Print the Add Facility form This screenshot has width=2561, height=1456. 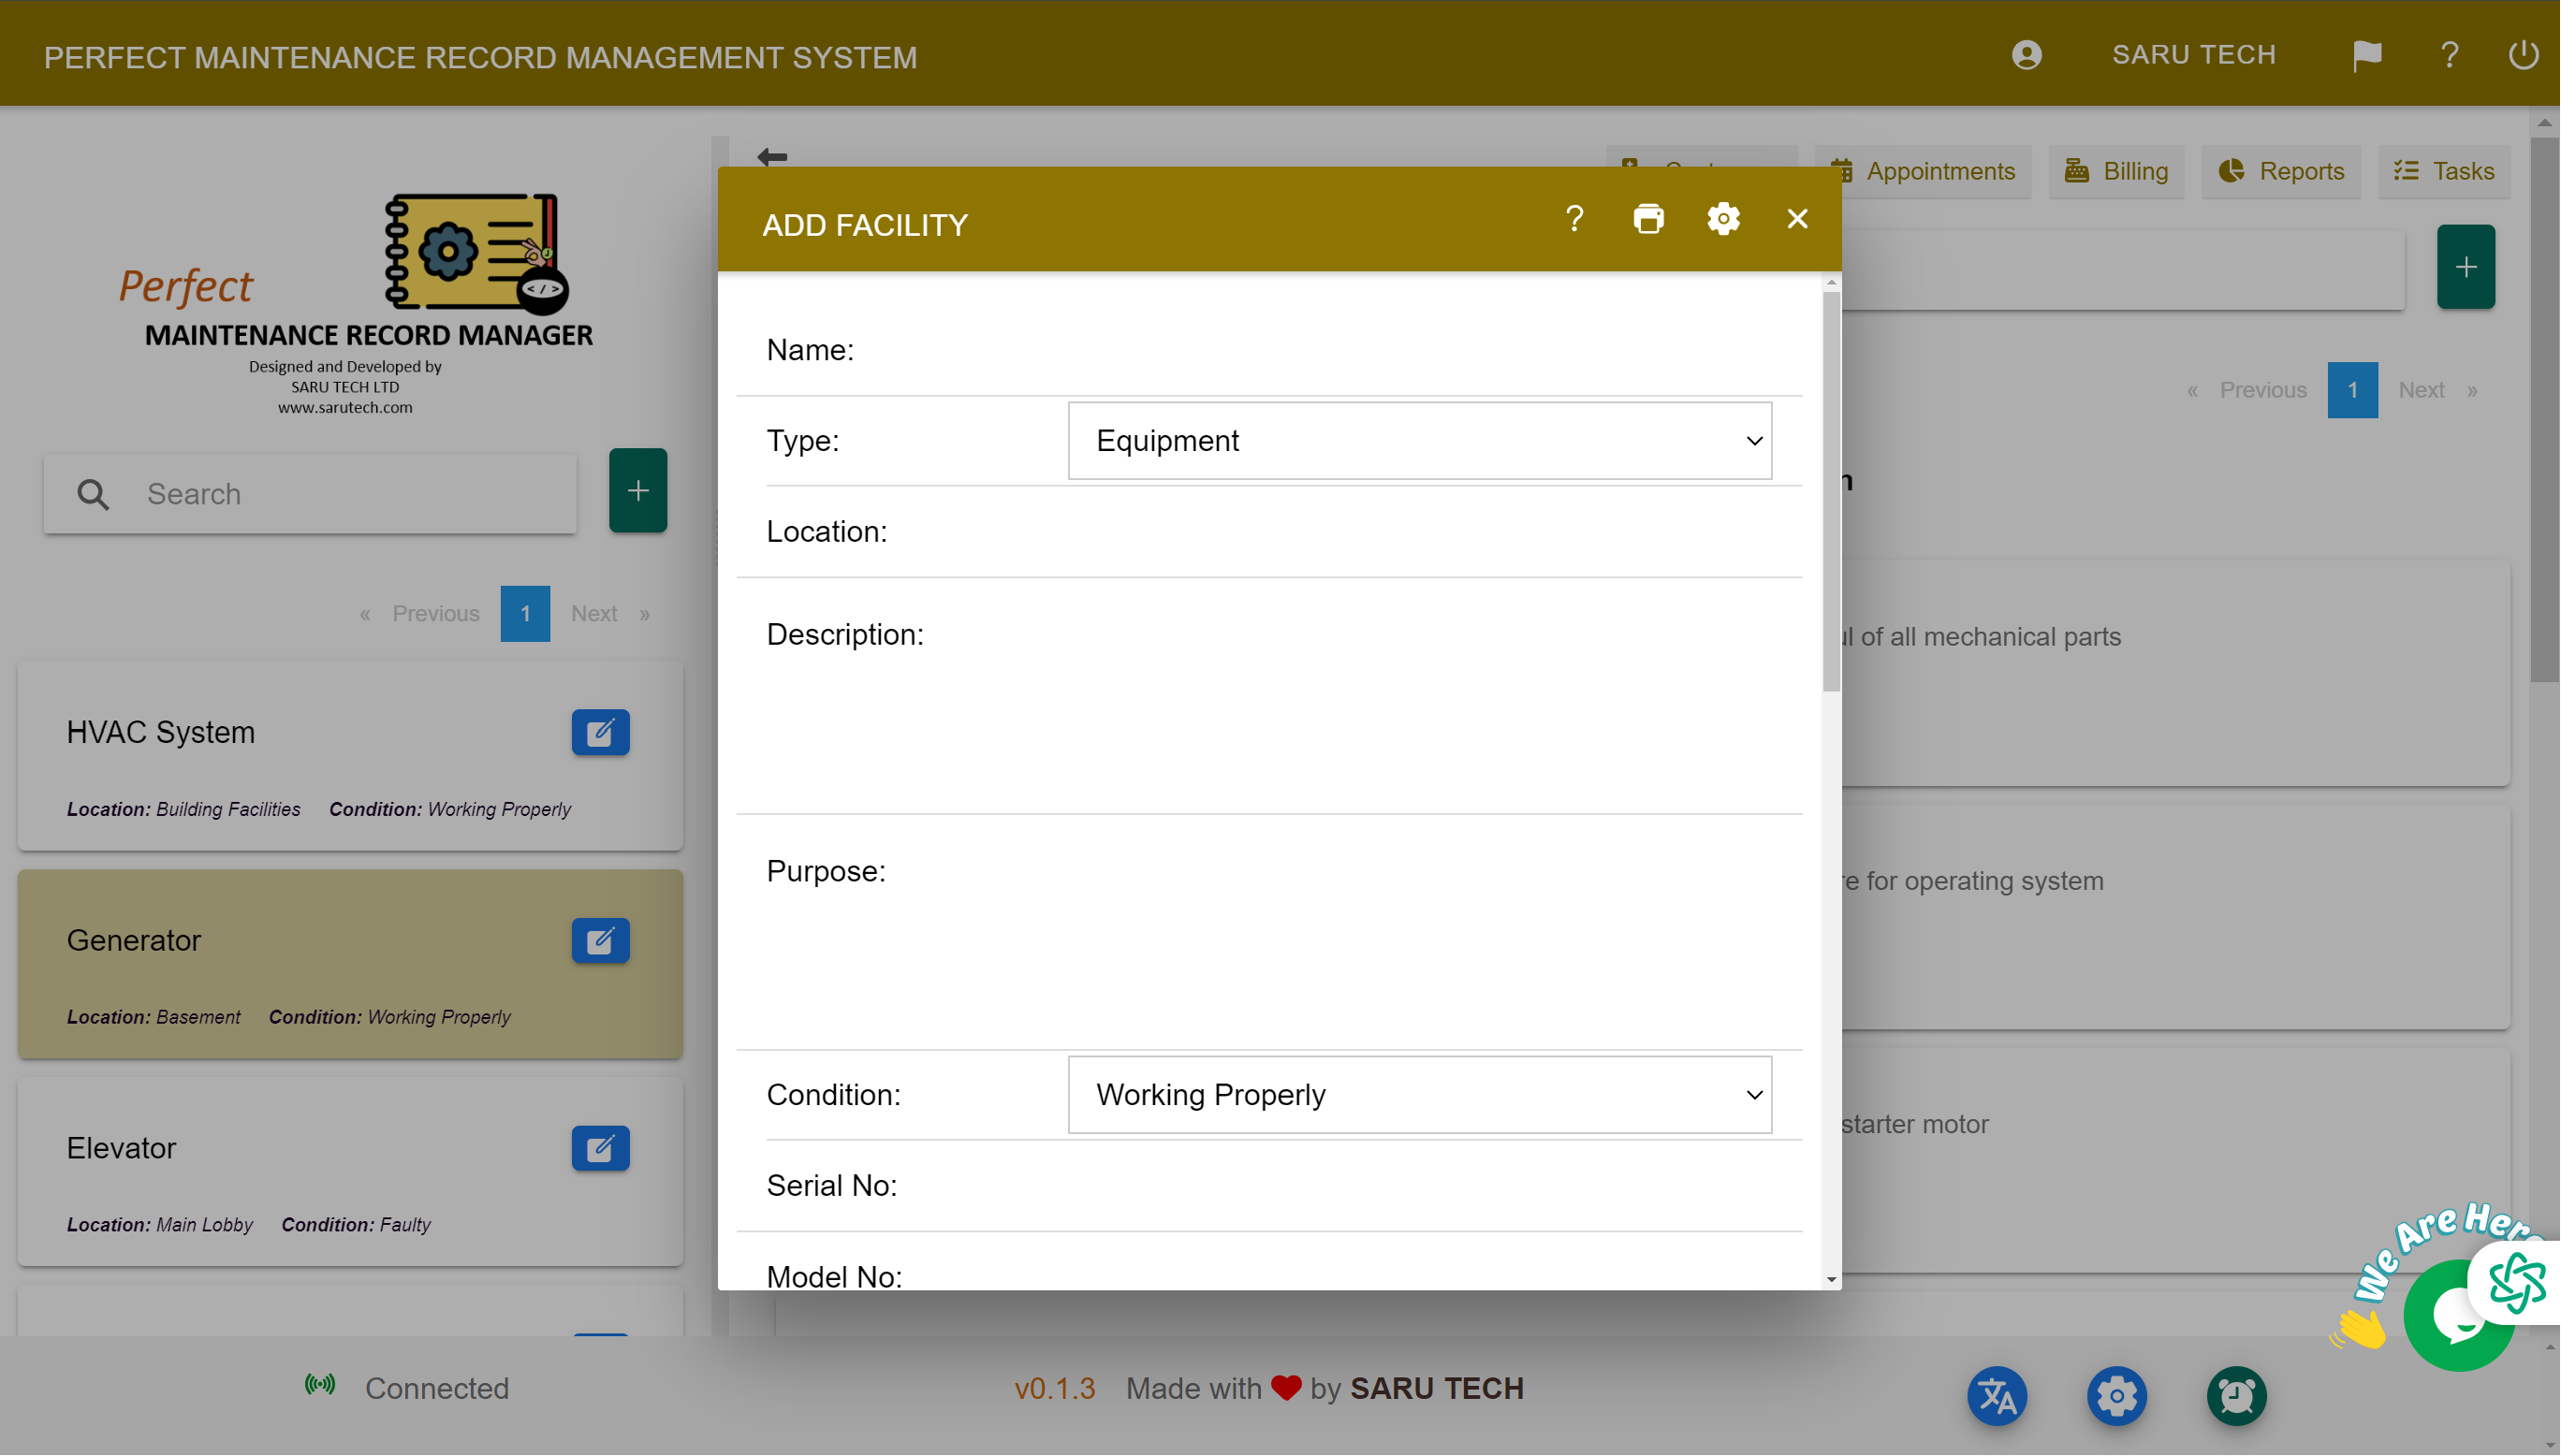tap(1648, 219)
